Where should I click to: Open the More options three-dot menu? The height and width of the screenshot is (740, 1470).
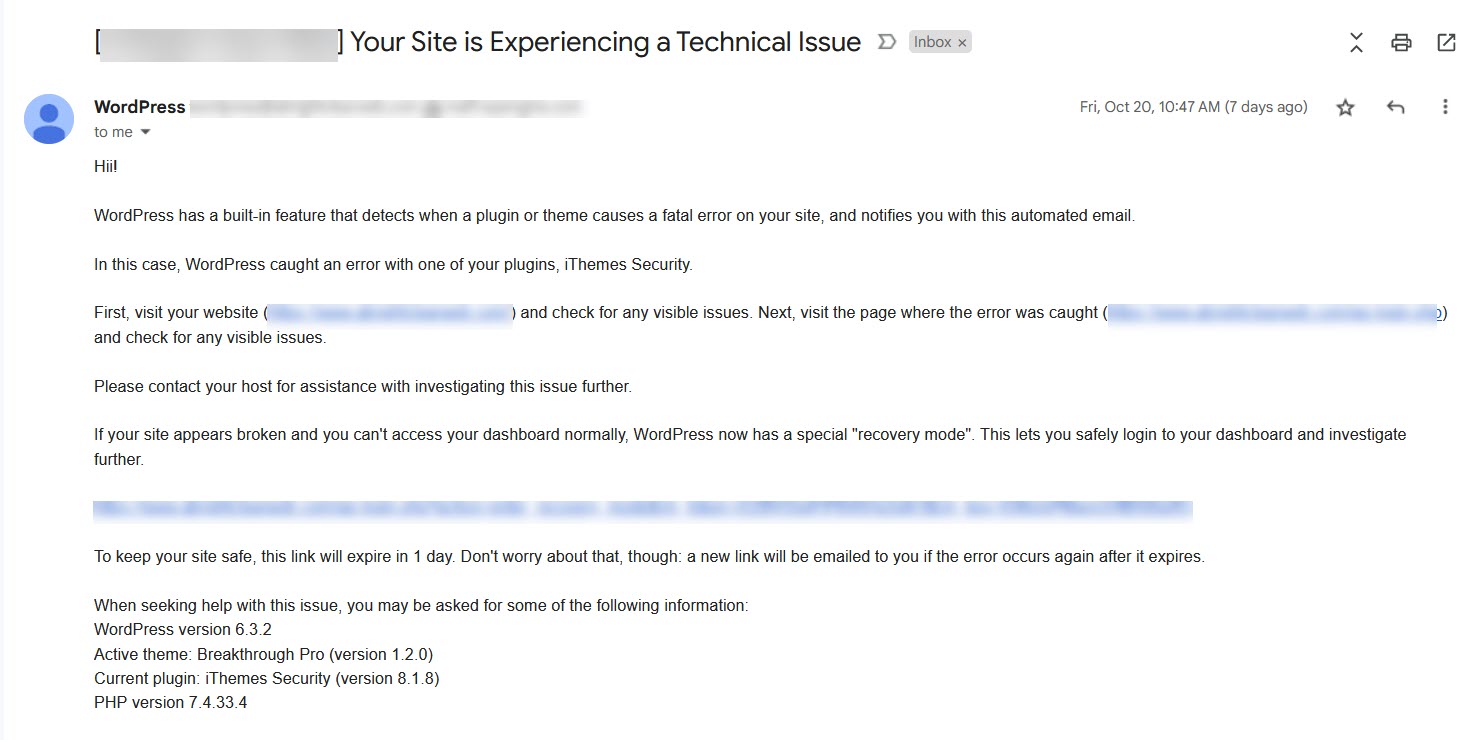point(1445,107)
